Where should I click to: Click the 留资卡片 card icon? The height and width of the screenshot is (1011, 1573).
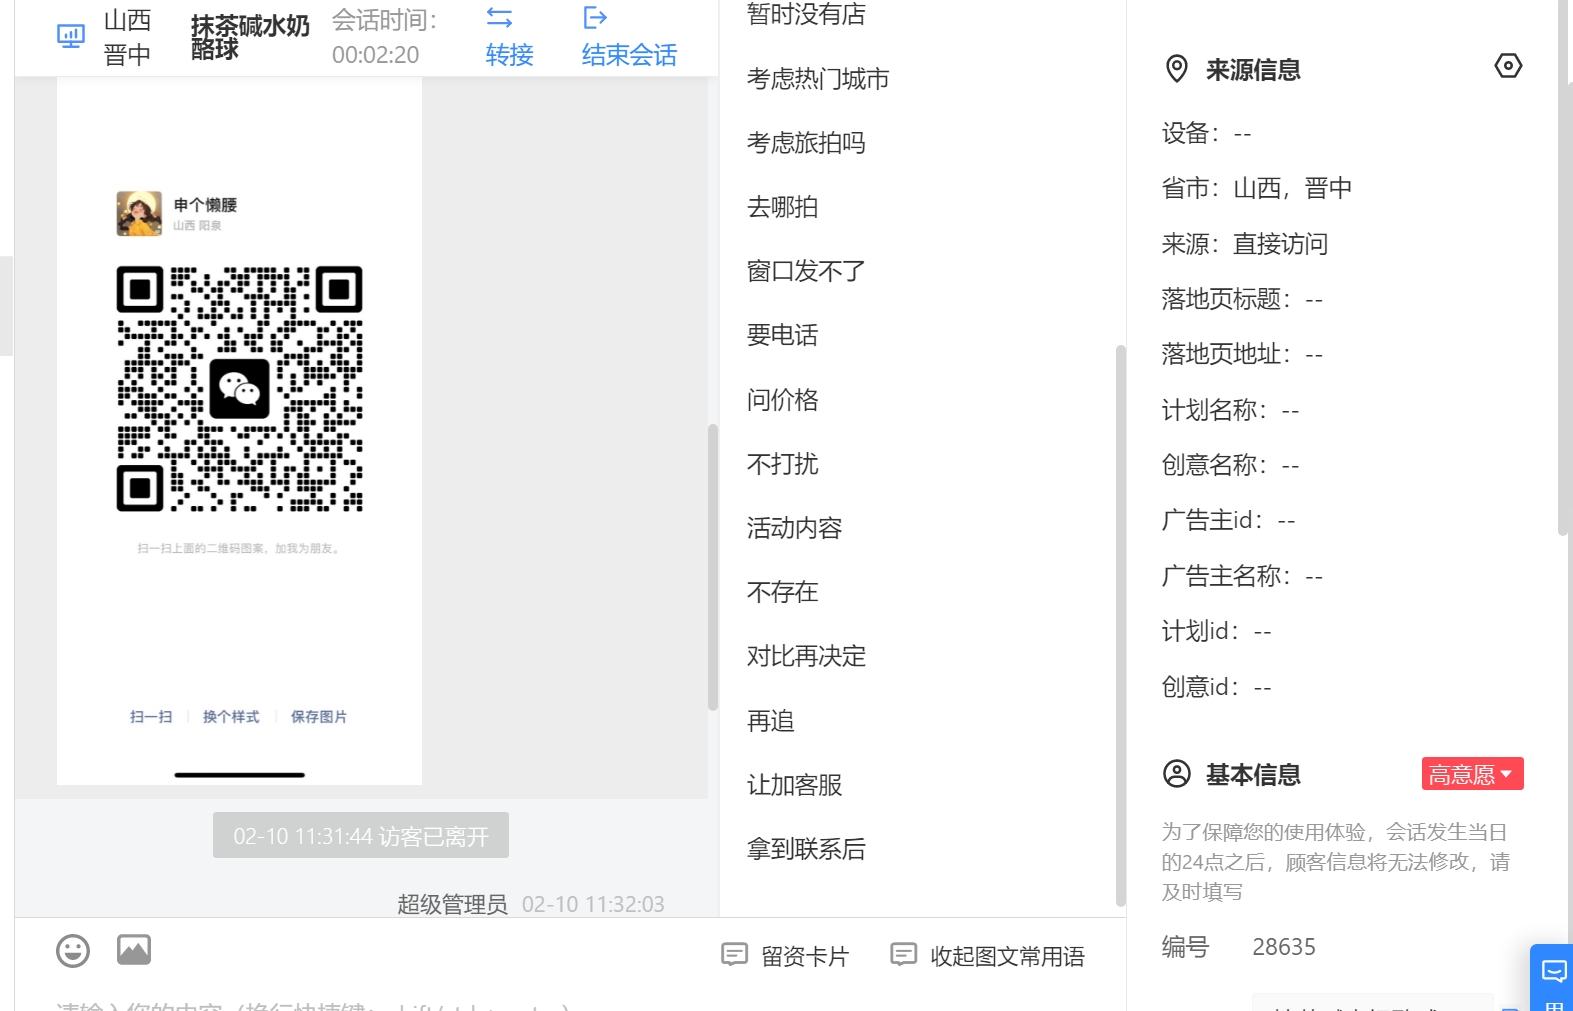(734, 955)
